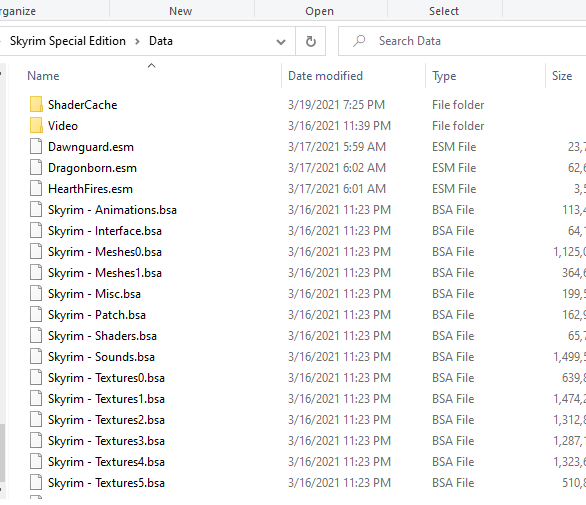Select the Video folder name
Viewport: 586px width, 505px height.
click(x=63, y=126)
